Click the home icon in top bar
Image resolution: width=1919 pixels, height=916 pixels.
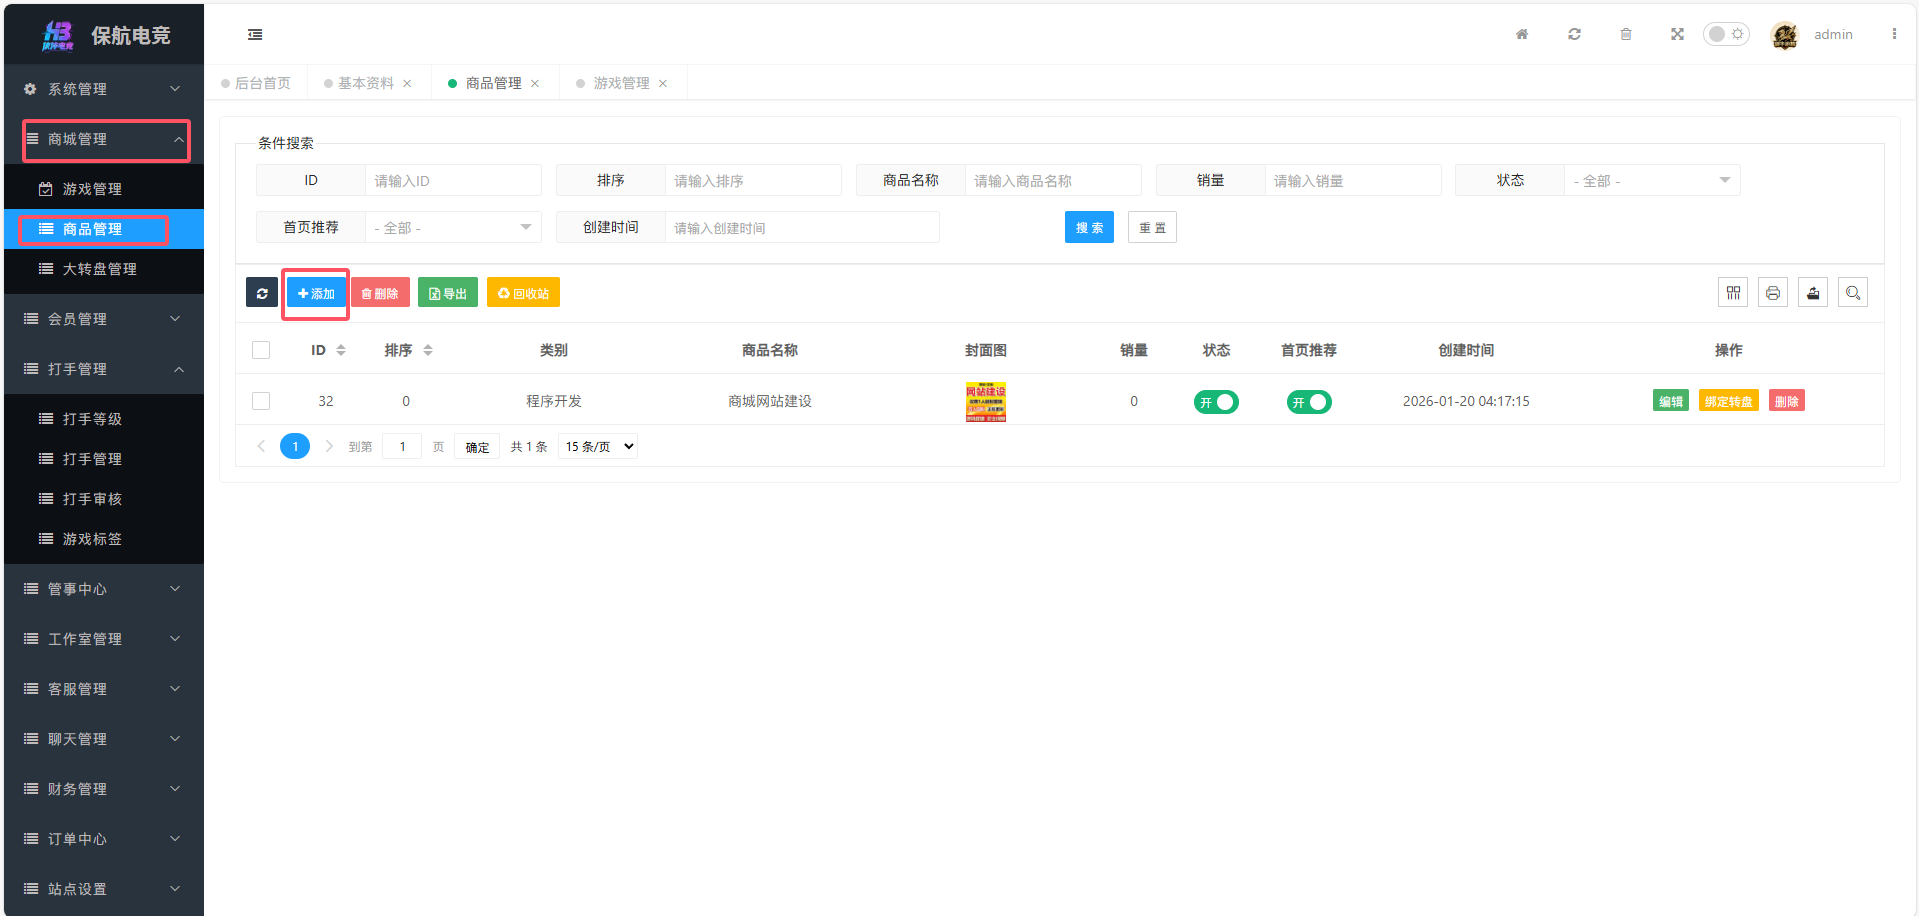[1522, 34]
